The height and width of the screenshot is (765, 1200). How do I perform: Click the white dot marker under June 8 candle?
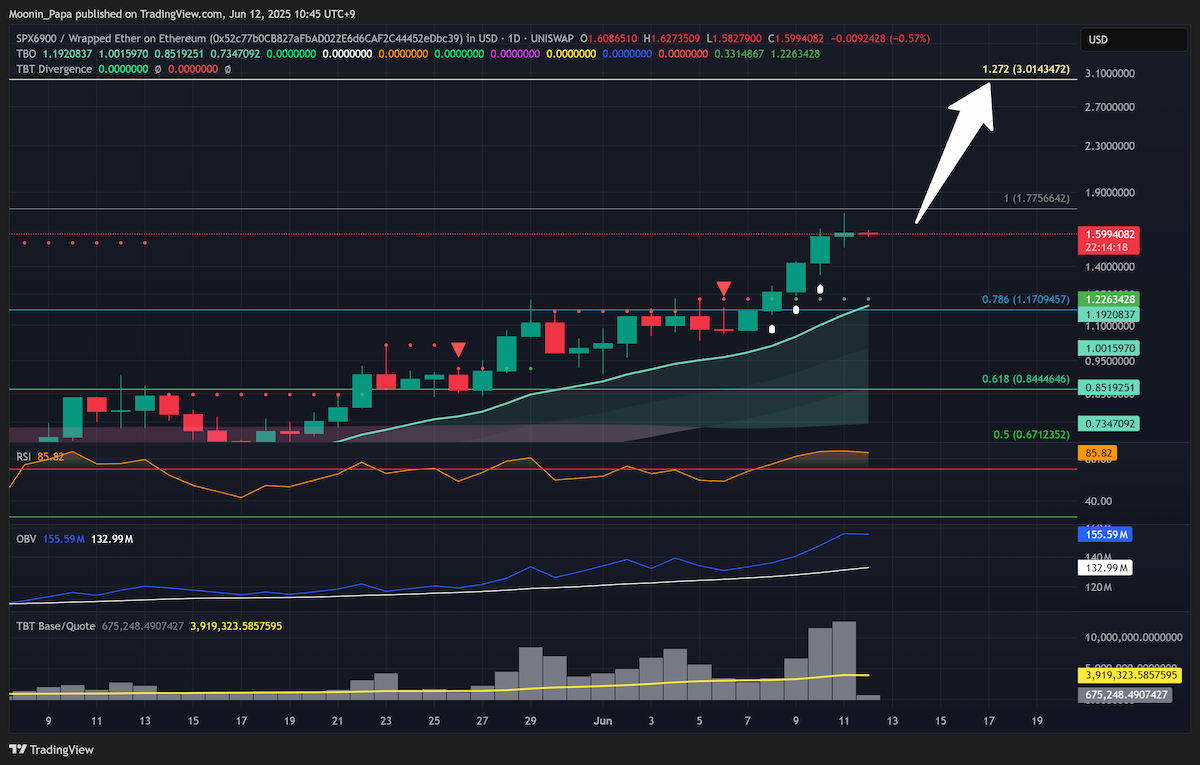coord(771,327)
